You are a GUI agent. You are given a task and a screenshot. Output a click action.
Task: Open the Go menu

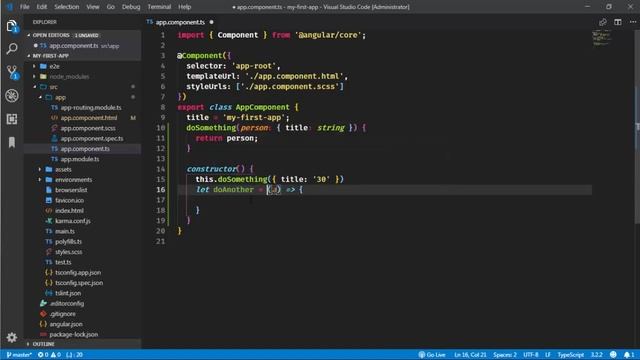coord(111,7)
